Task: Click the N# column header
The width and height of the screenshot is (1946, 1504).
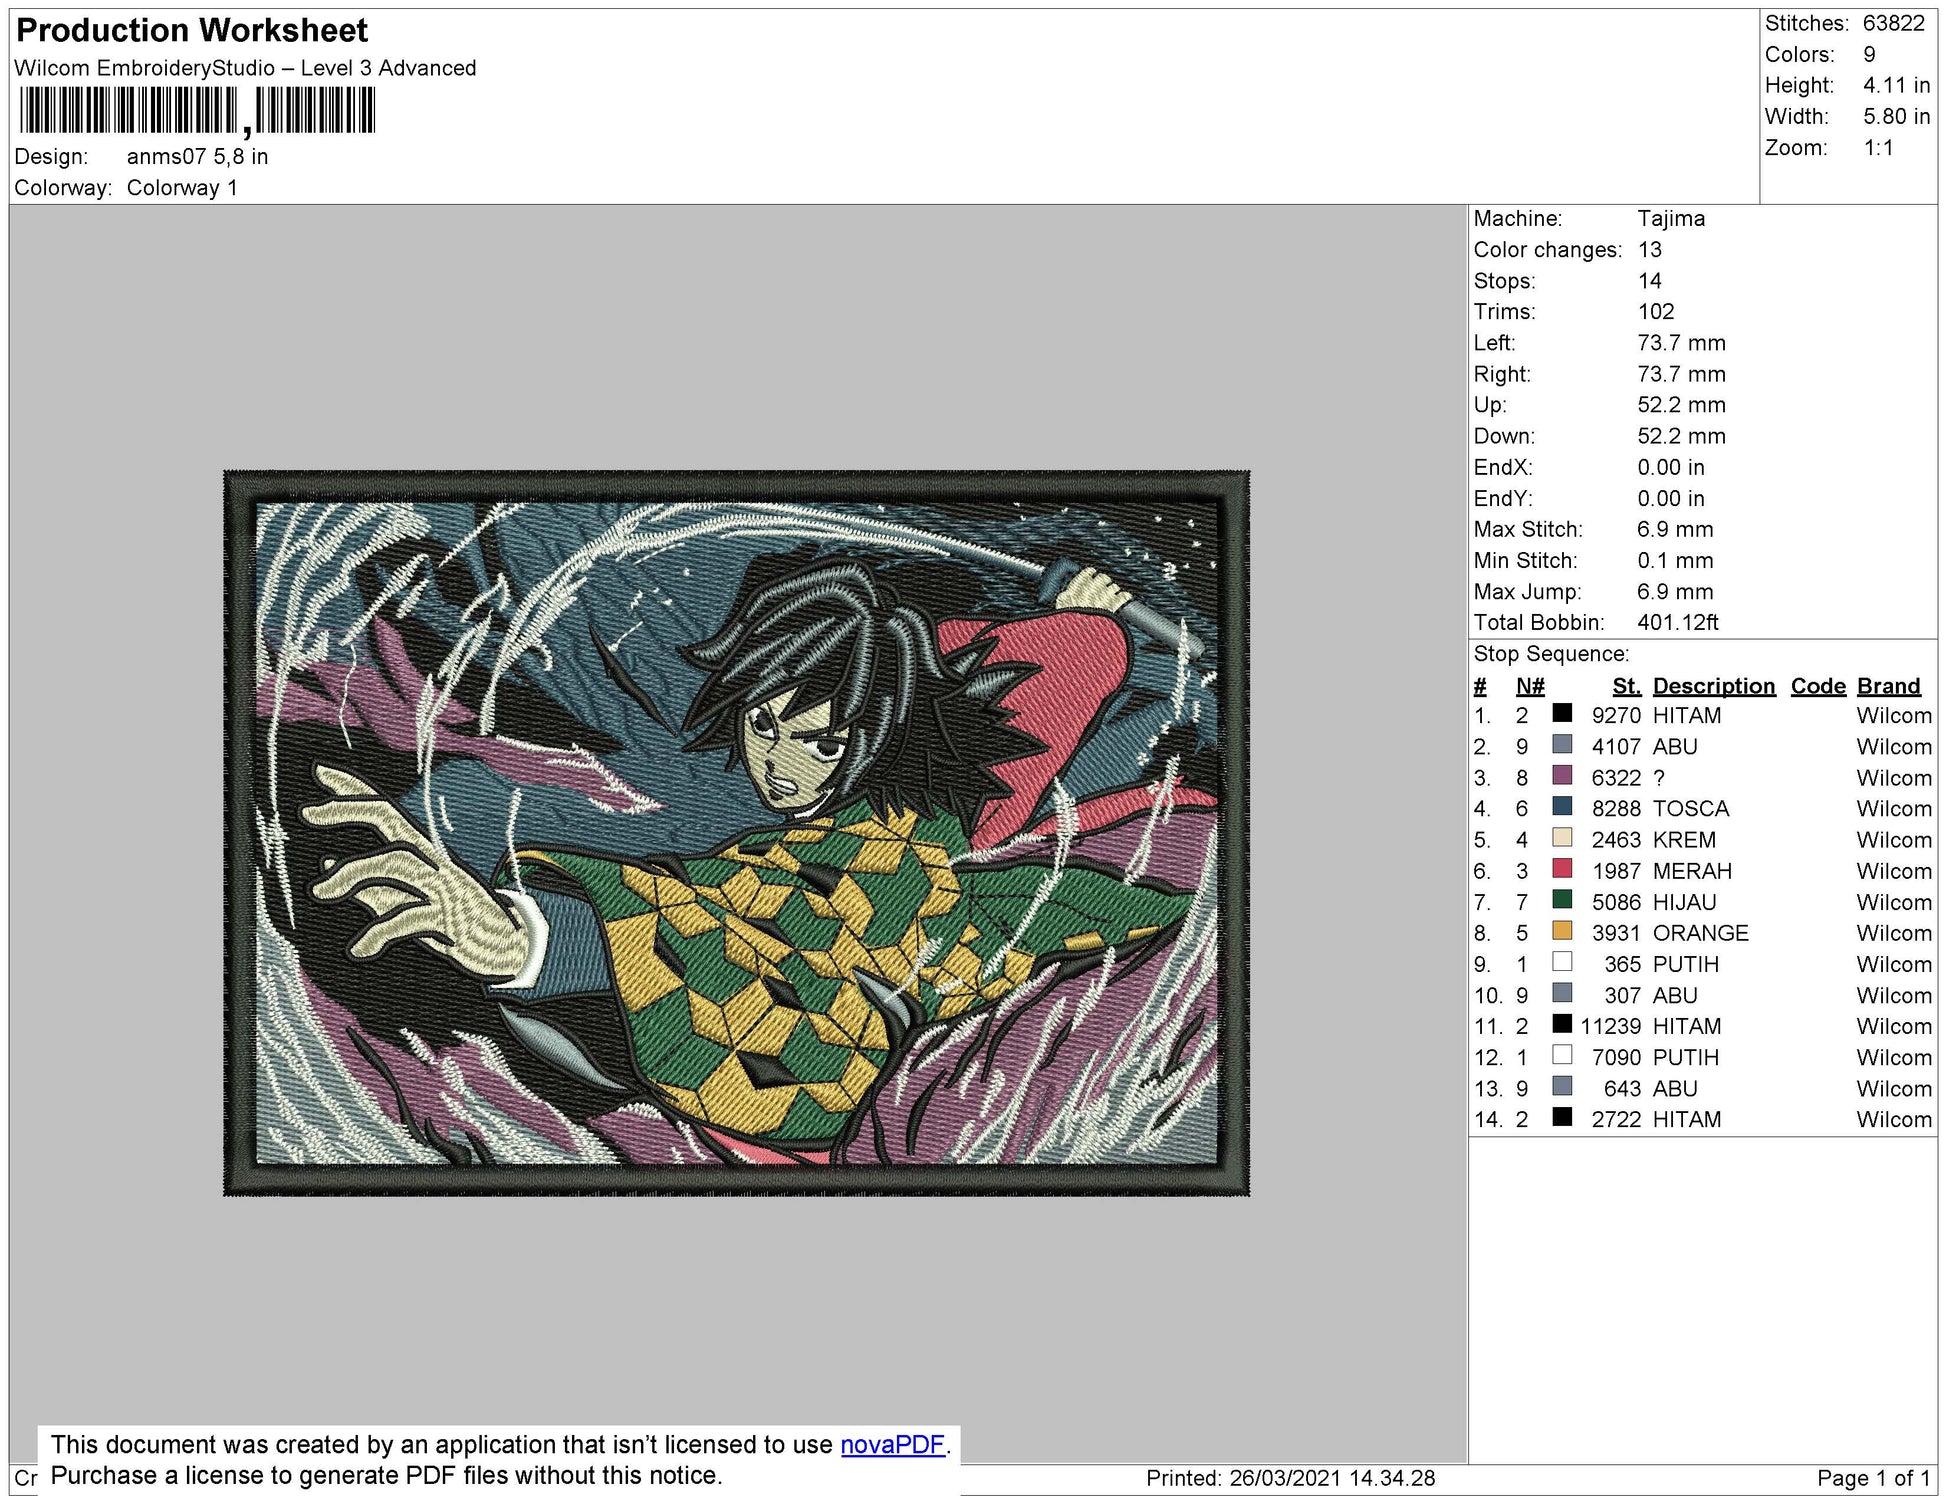Action: [x=1529, y=686]
